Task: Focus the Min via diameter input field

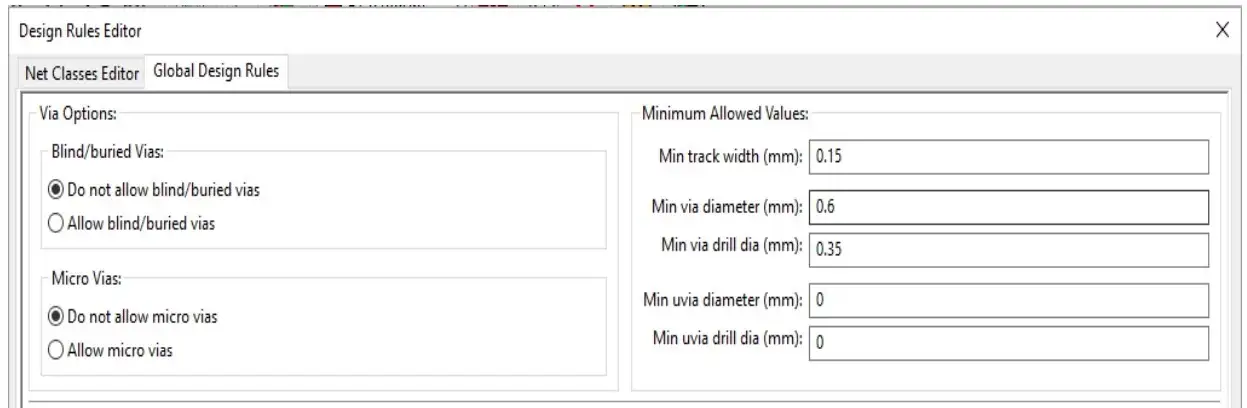Action: coord(1008,206)
